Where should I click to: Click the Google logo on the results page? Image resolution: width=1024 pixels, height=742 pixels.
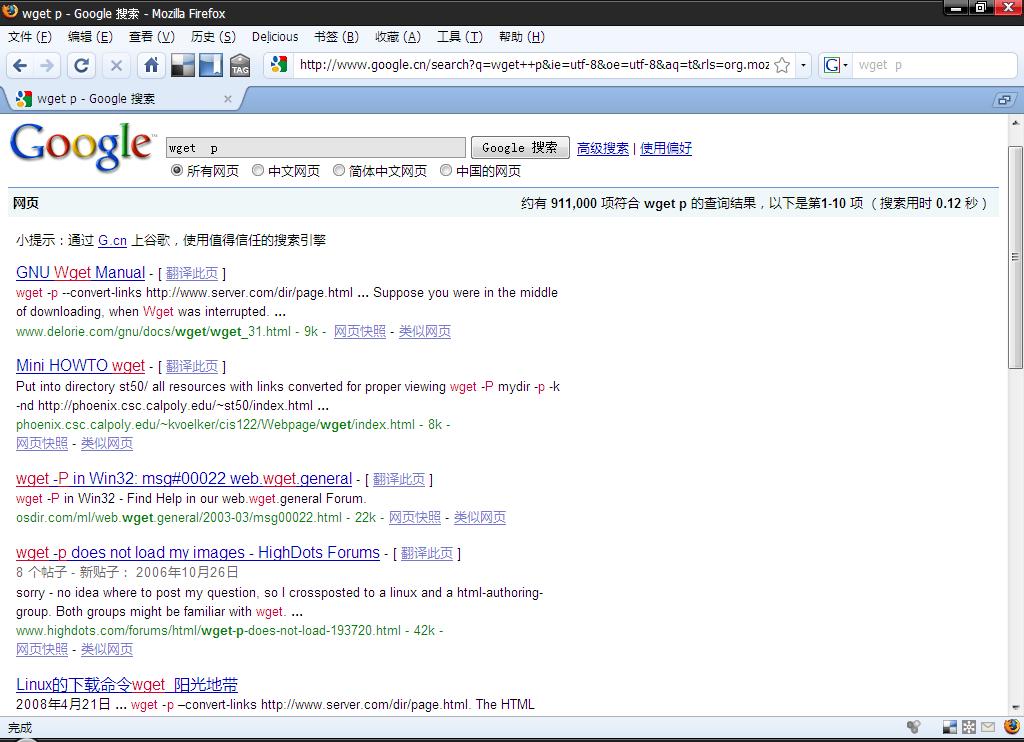click(x=84, y=147)
